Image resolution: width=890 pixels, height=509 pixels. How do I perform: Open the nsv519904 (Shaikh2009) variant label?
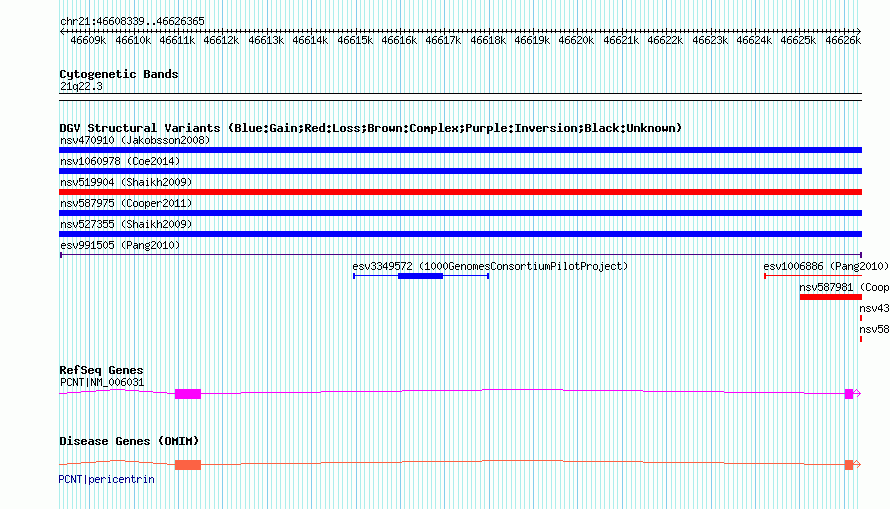point(126,182)
